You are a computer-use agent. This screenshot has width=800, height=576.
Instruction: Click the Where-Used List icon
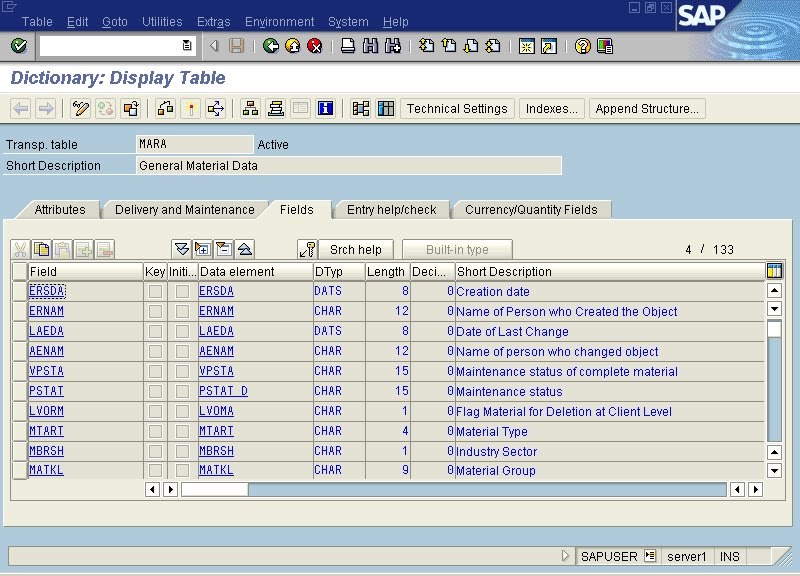pos(216,108)
